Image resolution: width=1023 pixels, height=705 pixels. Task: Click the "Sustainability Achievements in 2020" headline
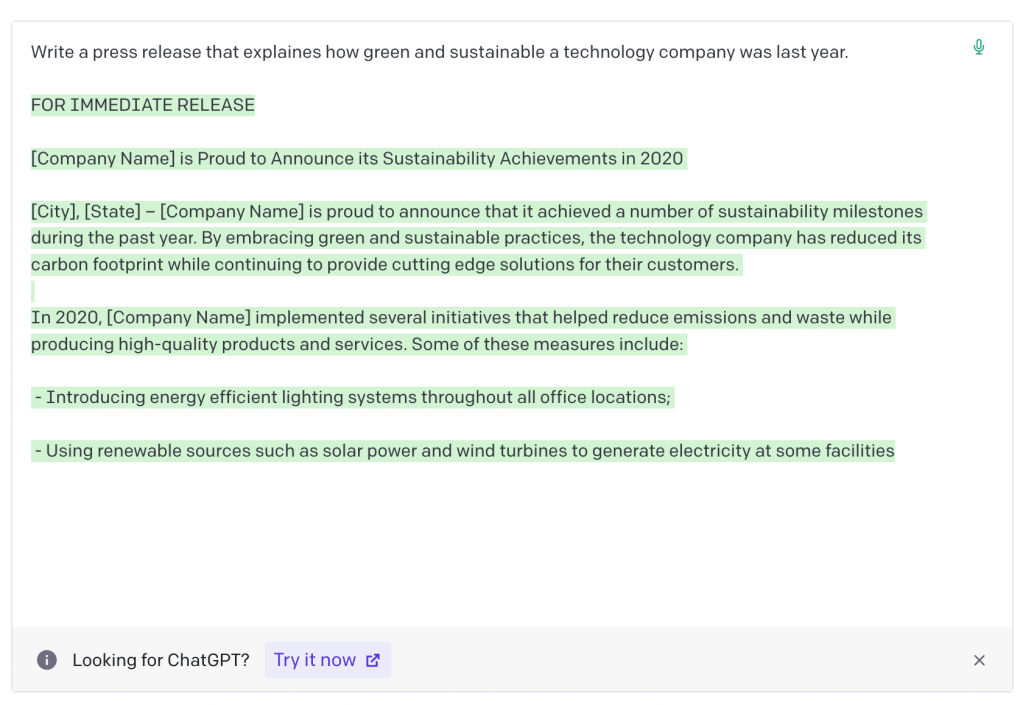[x=532, y=158]
